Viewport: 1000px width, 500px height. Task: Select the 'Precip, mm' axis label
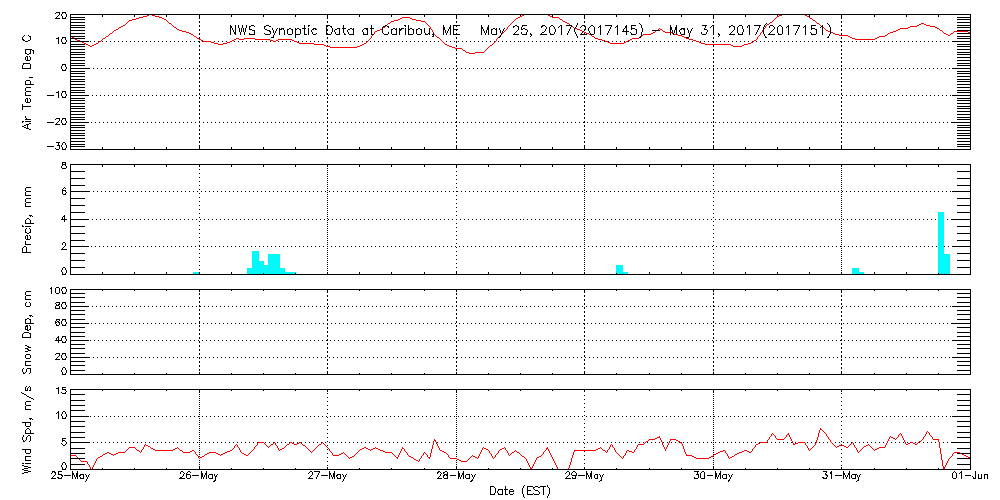pyautogui.click(x=28, y=218)
